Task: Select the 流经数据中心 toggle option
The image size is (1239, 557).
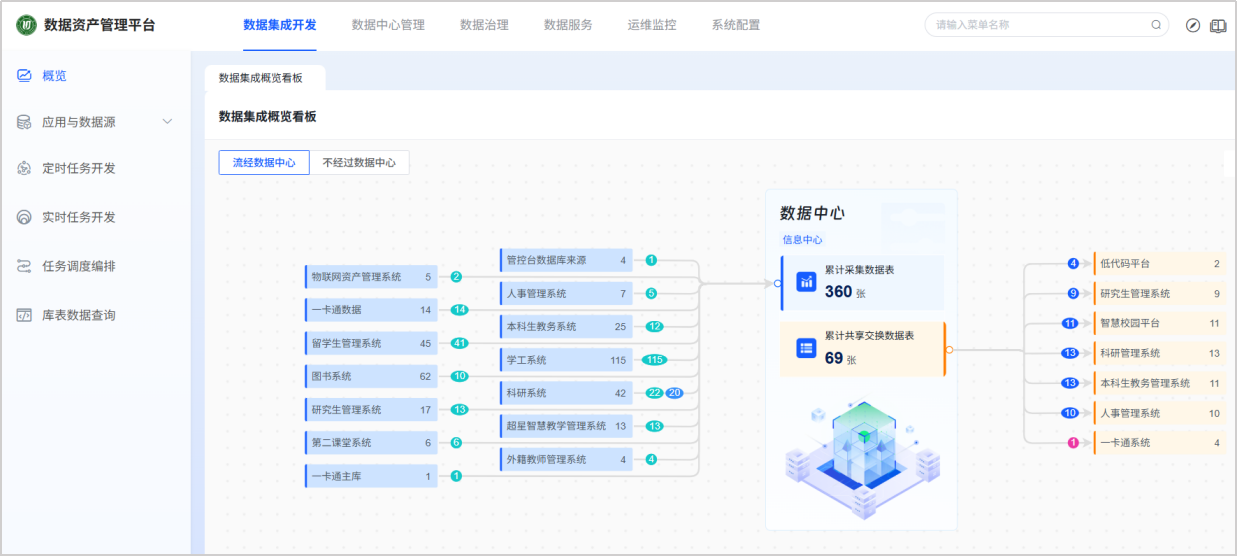Action: 264,163
